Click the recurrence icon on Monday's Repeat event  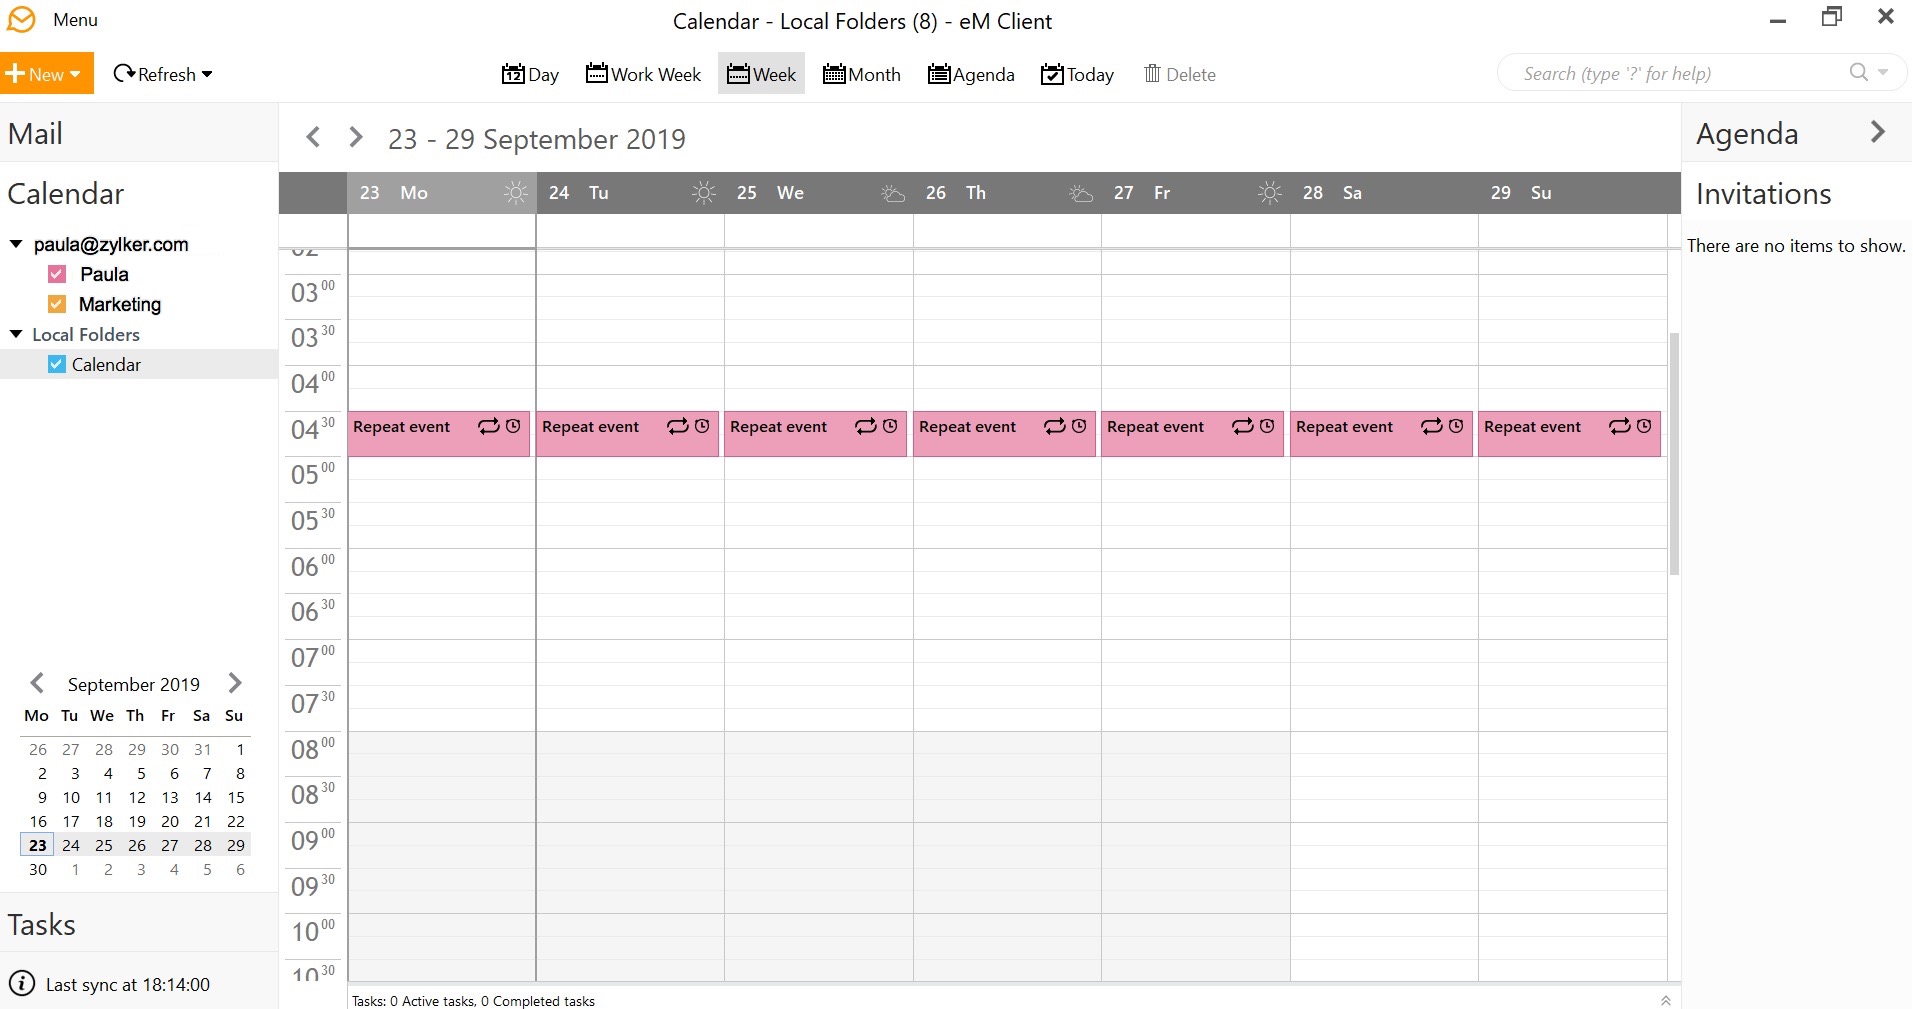[489, 426]
